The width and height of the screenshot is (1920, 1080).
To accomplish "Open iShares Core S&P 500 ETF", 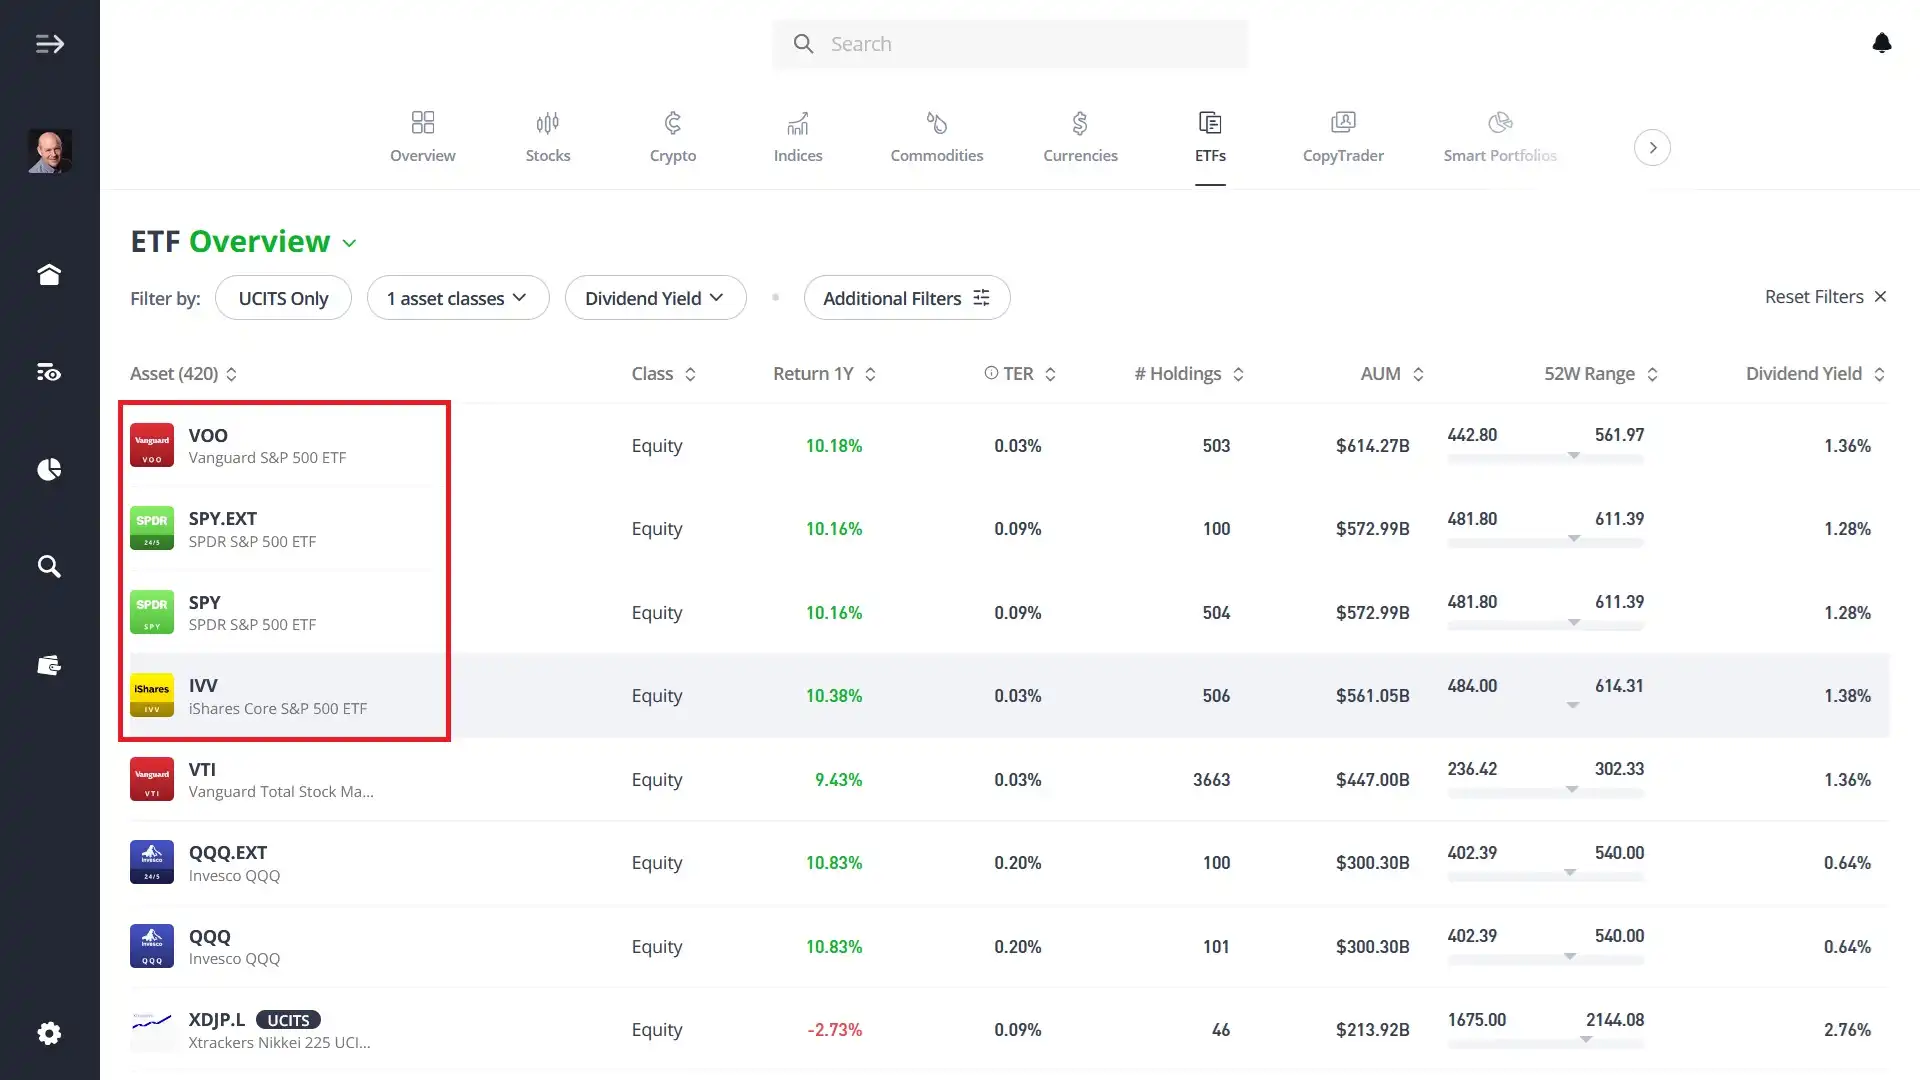I will (x=278, y=708).
